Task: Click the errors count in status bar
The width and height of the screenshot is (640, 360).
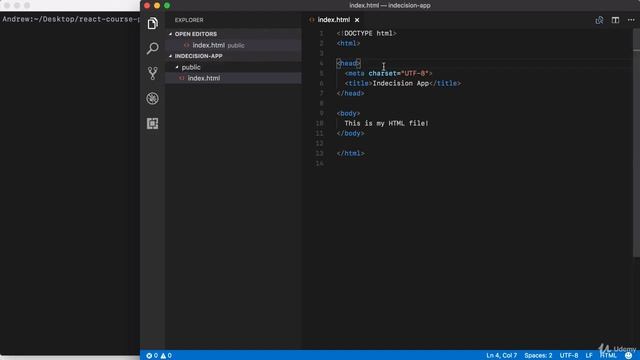Action: (x=152, y=356)
